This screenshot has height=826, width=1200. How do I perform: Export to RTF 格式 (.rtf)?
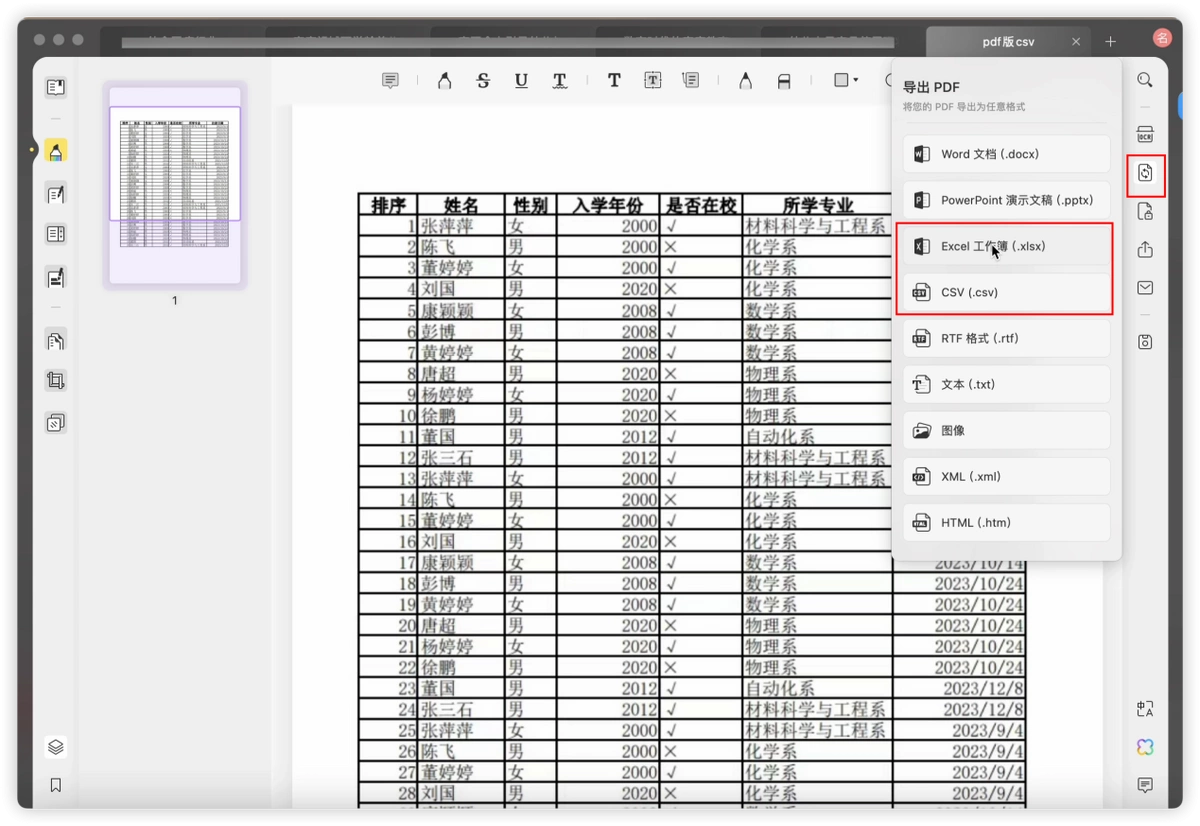[x=1006, y=338]
